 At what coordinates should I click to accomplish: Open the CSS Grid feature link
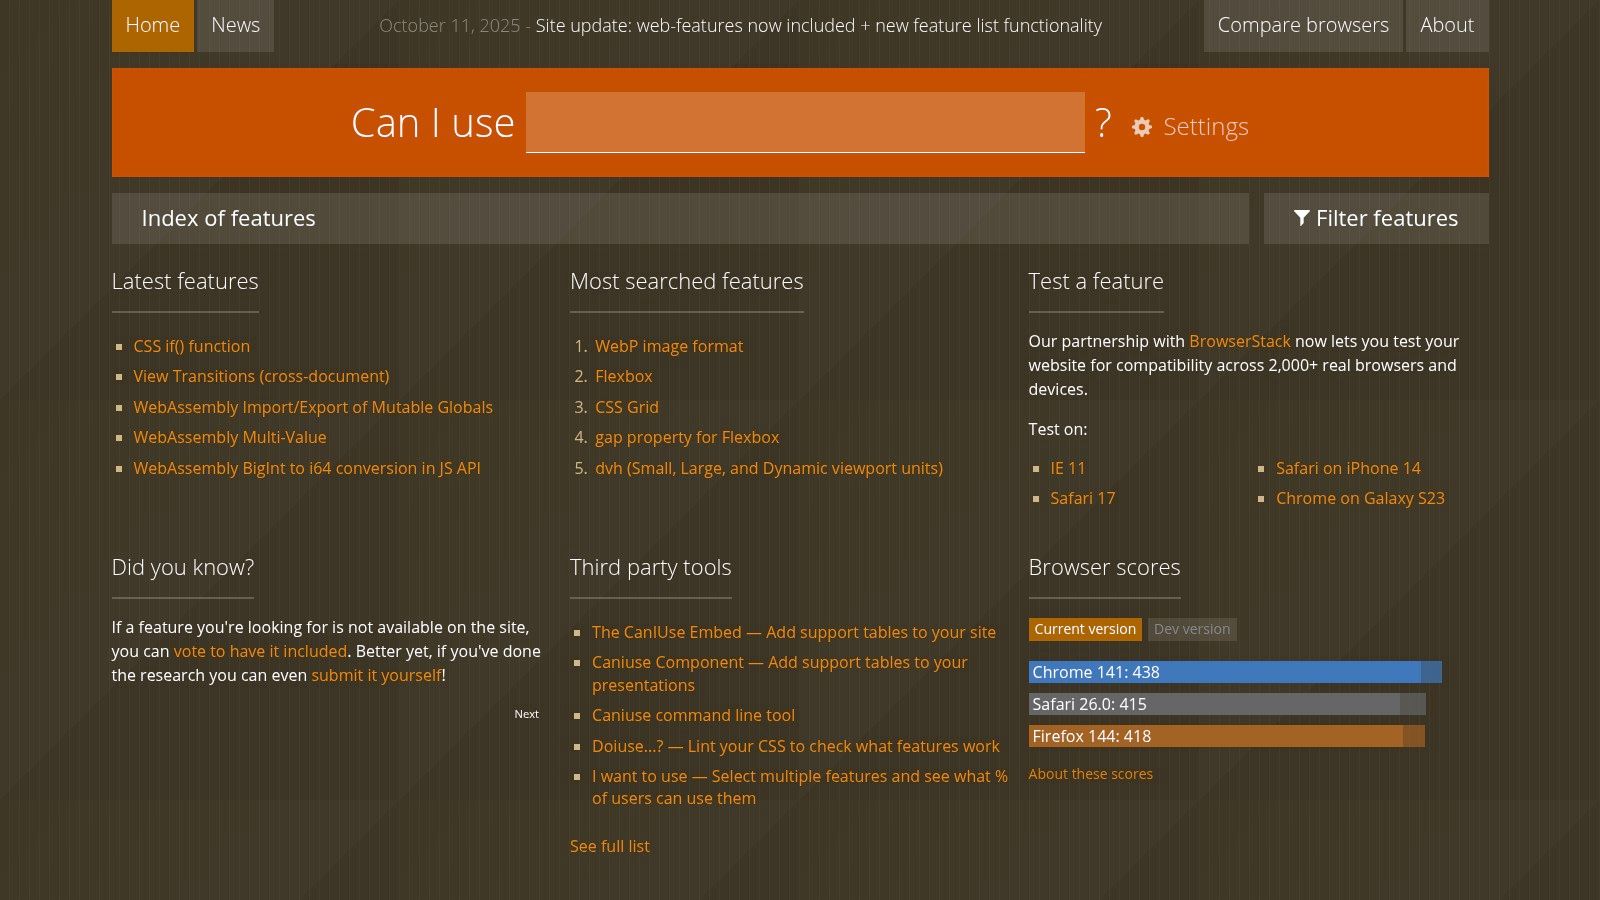pyautogui.click(x=627, y=407)
